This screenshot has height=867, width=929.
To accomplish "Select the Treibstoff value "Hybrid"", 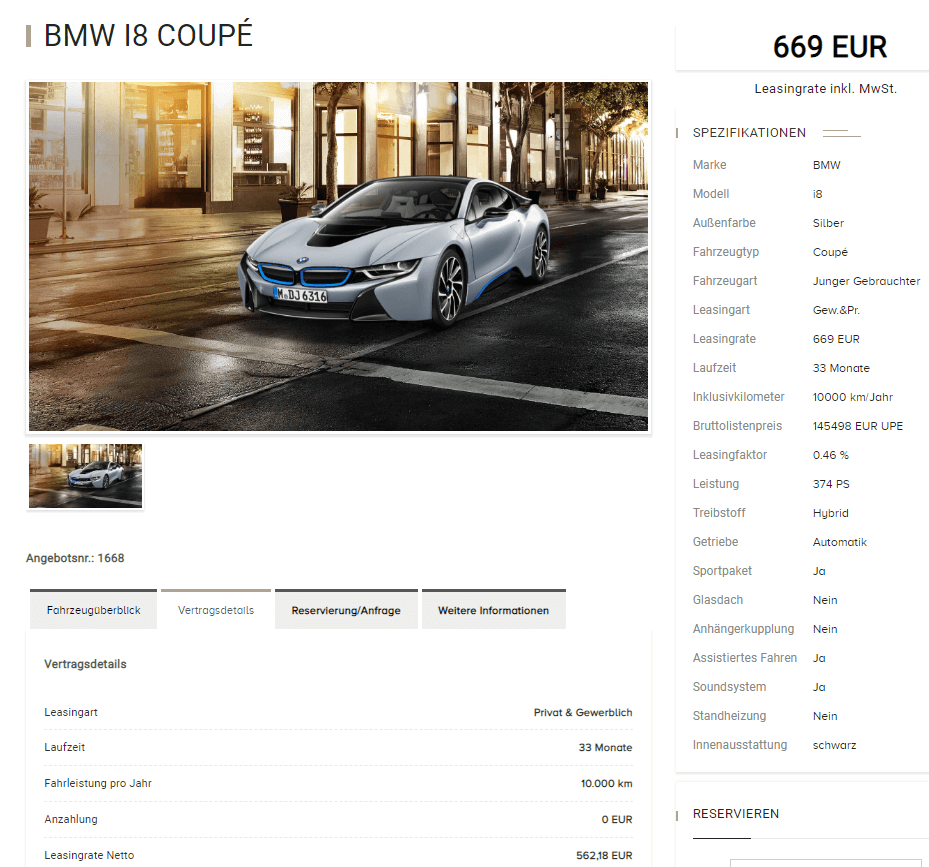I will pyautogui.click(x=831, y=513).
